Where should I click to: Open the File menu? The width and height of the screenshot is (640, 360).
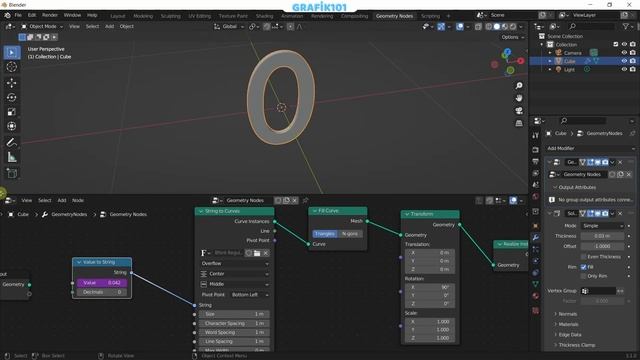coord(18,15)
